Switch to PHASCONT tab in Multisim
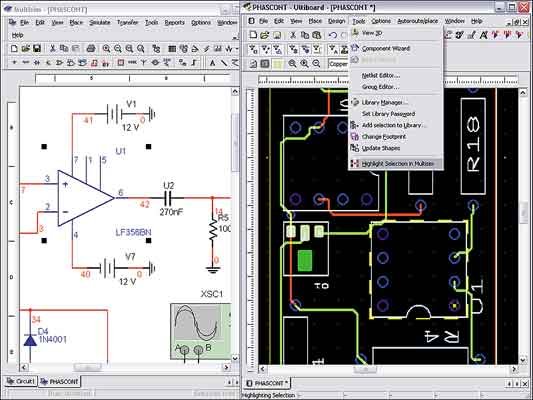 point(59,382)
